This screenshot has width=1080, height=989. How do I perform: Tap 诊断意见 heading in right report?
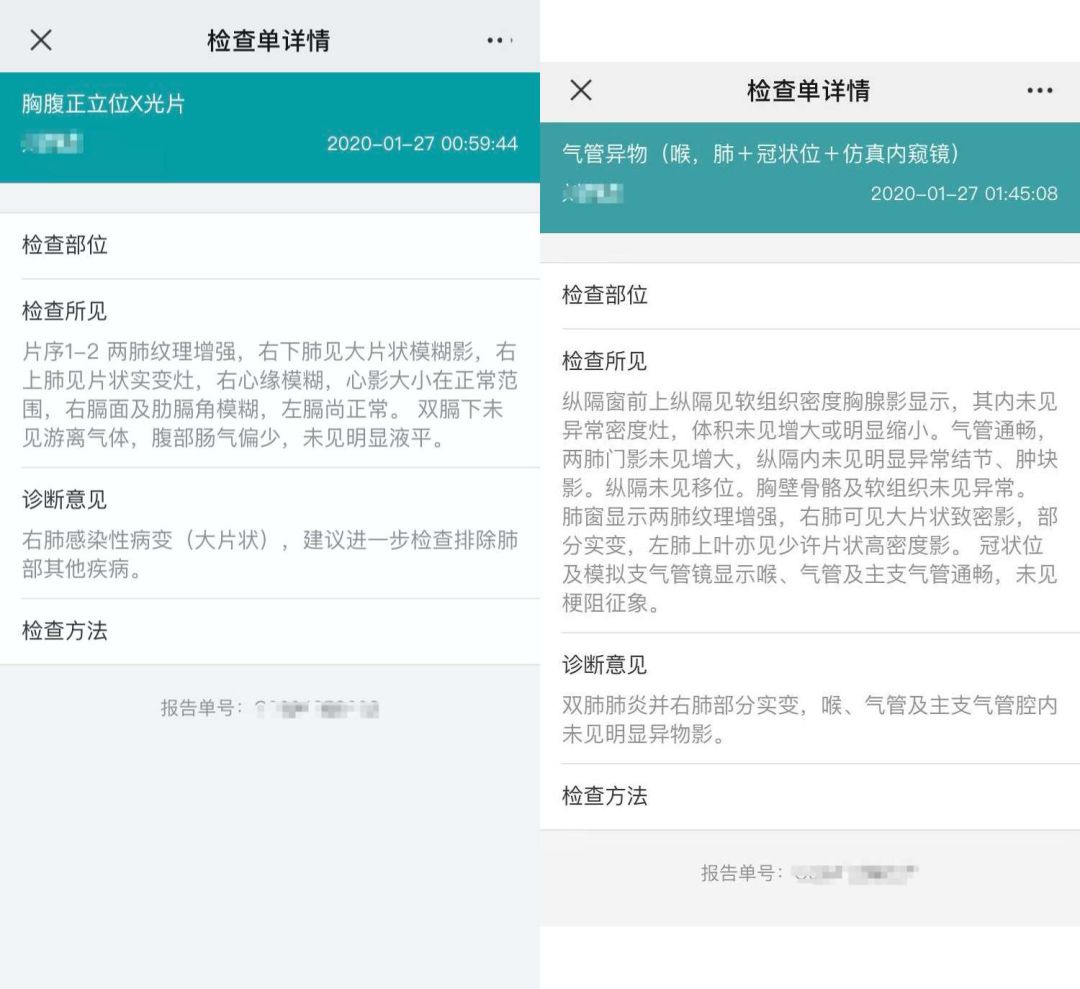[x=605, y=665]
